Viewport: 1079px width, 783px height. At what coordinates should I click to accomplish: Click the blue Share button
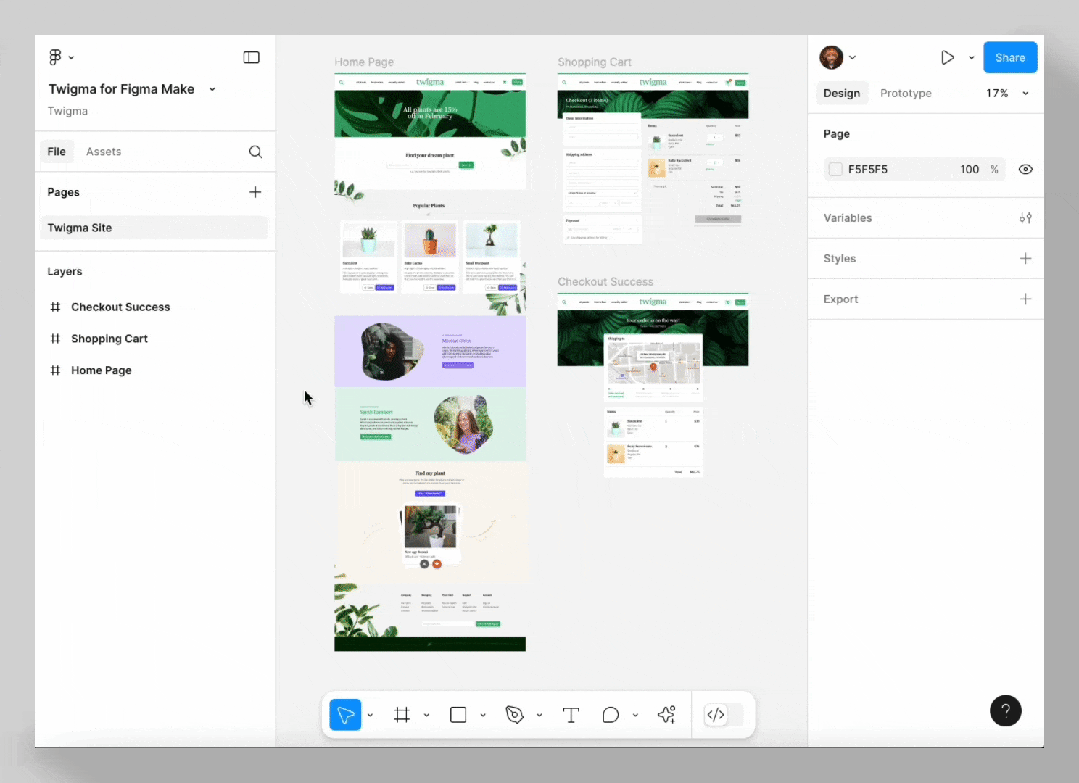tap(1009, 58)
